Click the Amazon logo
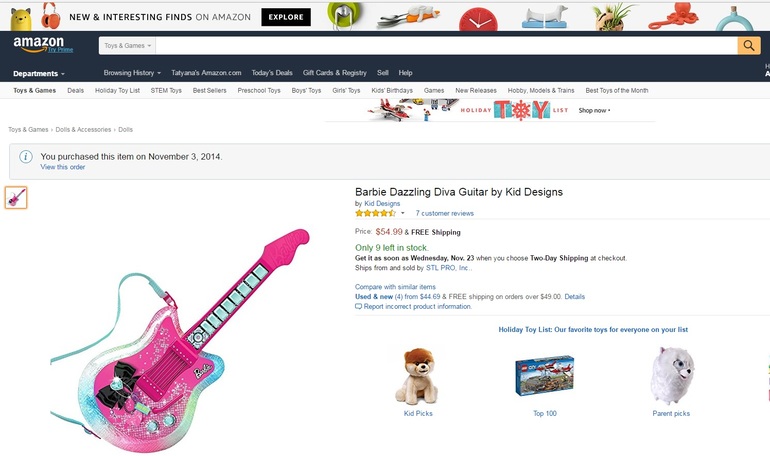The image size is (770, 456). tap(38, 45)
